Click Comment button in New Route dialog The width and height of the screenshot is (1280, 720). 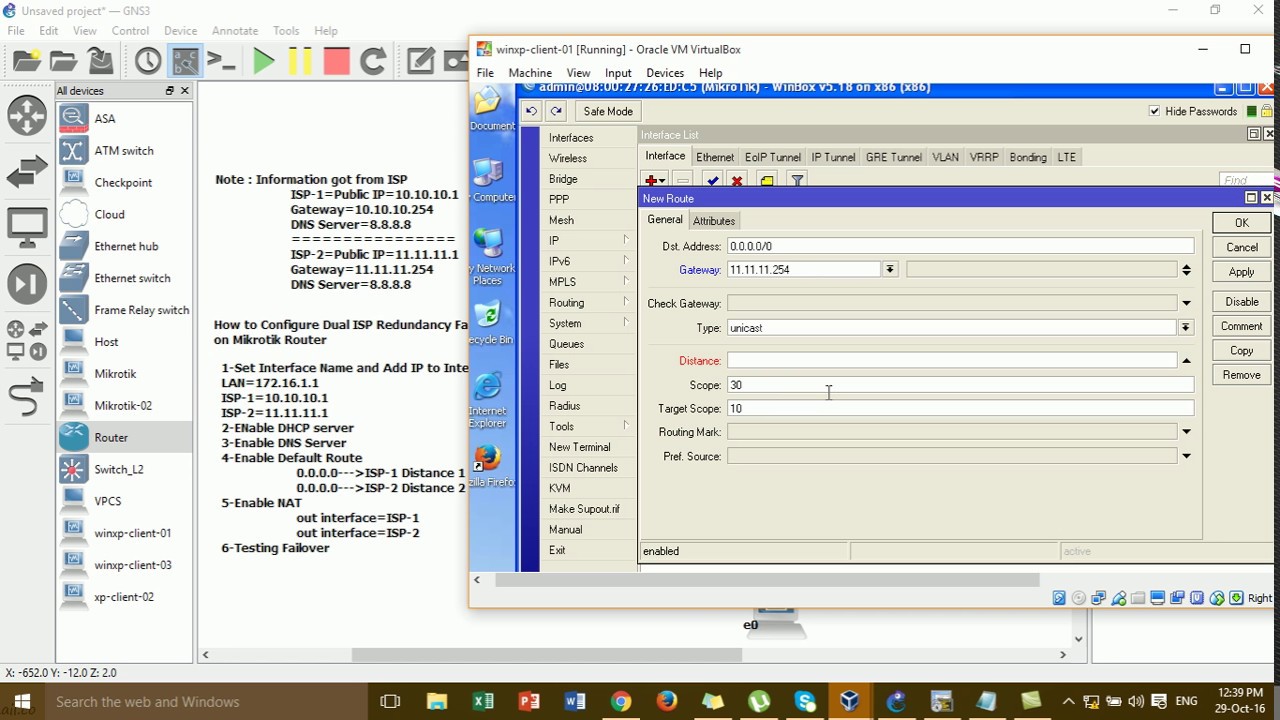click(1242, 326)
